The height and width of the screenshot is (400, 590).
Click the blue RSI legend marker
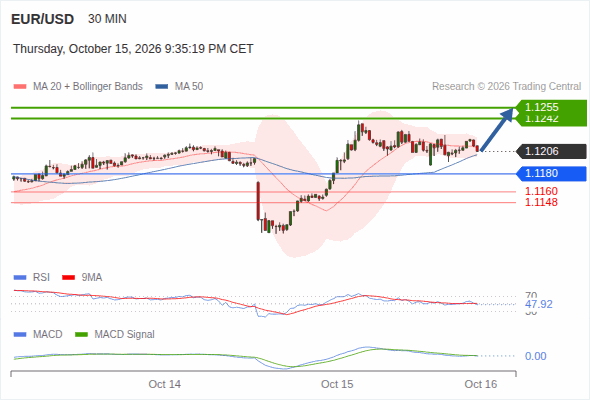tap(20, 278)
